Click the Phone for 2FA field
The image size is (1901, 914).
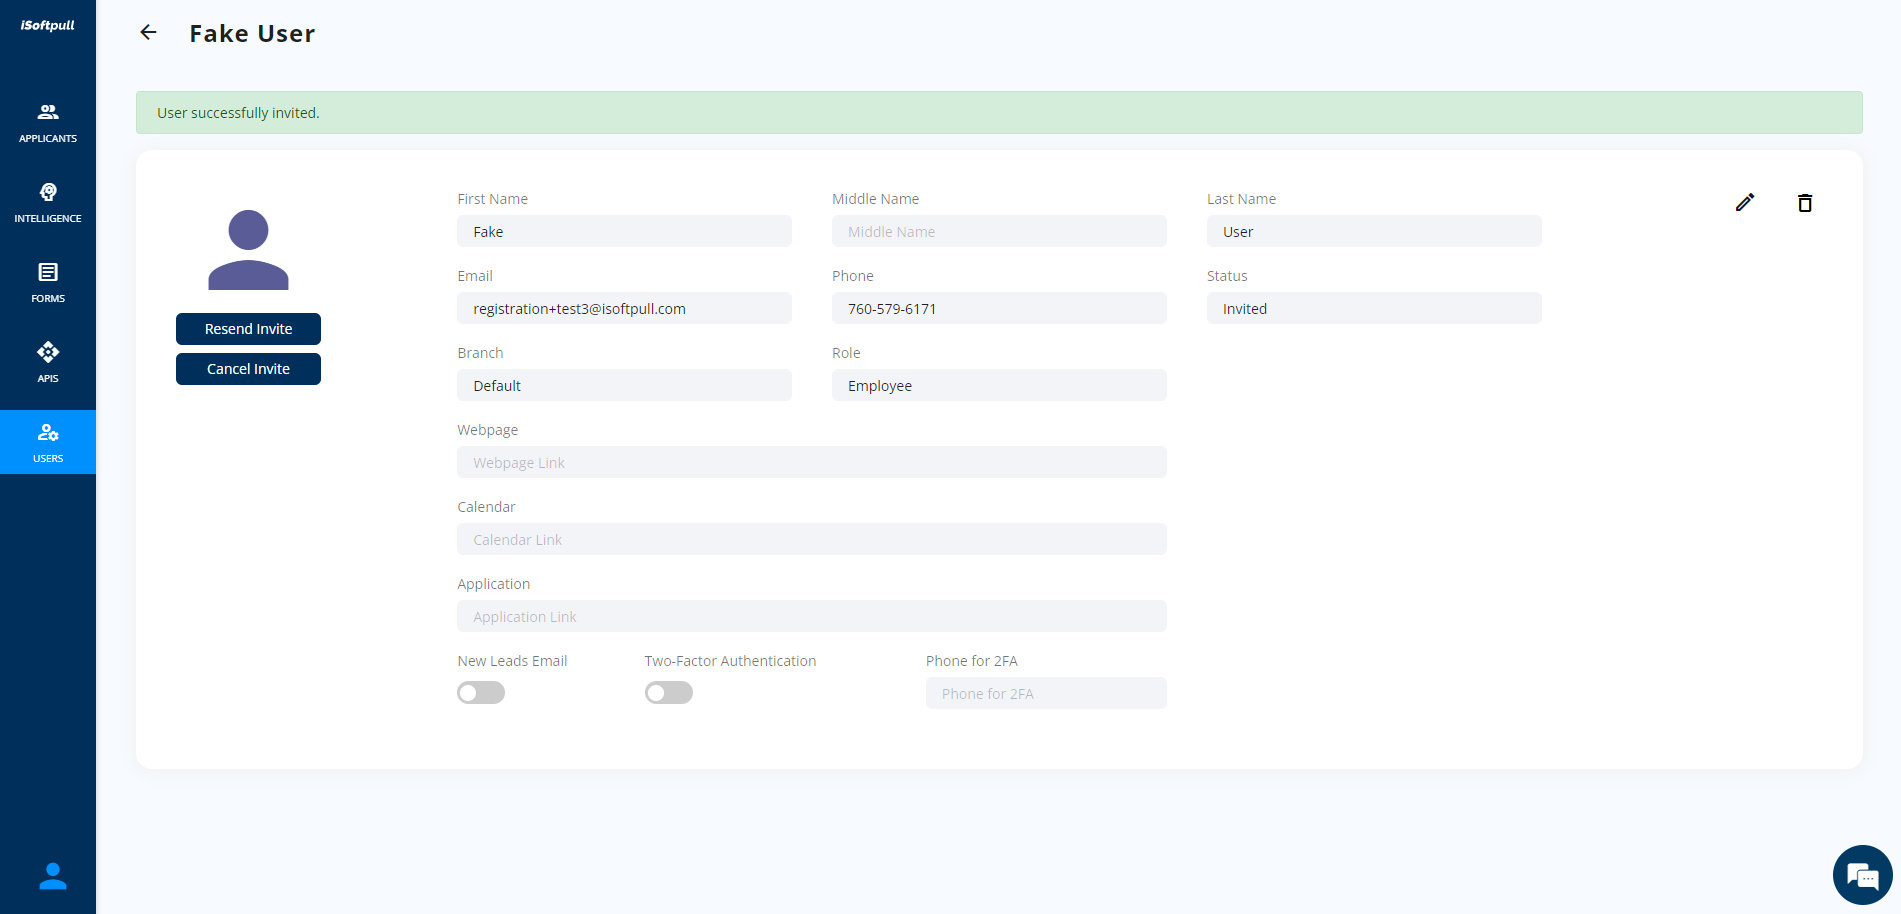point(1046,694)
